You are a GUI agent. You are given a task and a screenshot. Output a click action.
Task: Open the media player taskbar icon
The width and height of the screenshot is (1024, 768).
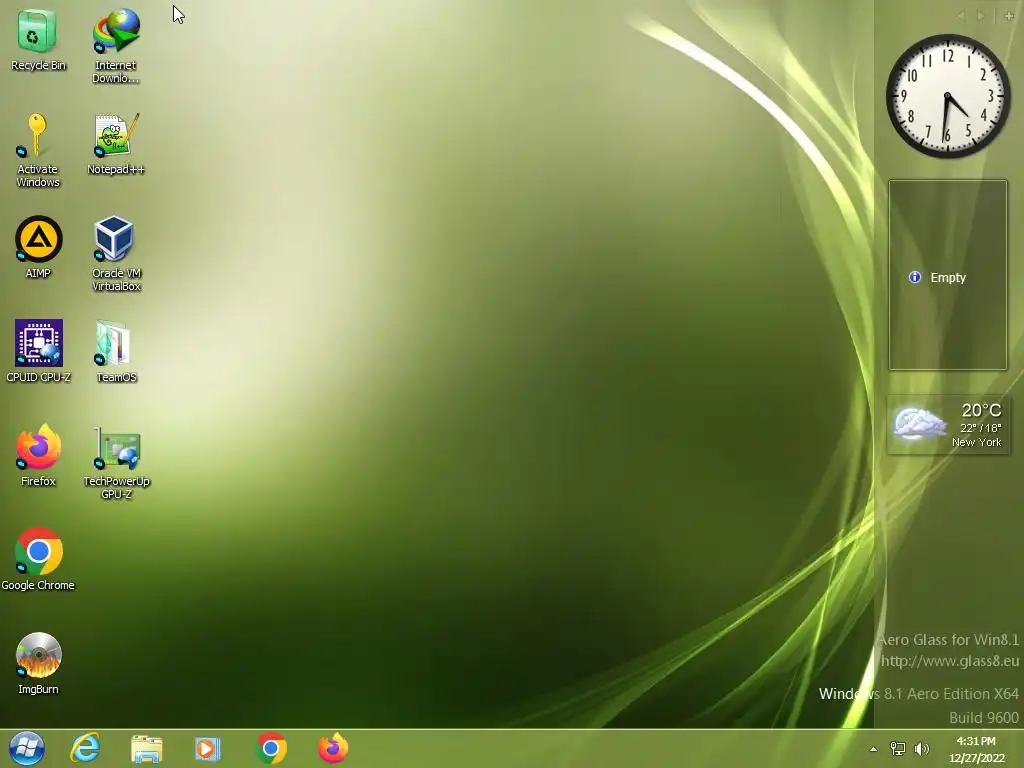pos(207,748)
